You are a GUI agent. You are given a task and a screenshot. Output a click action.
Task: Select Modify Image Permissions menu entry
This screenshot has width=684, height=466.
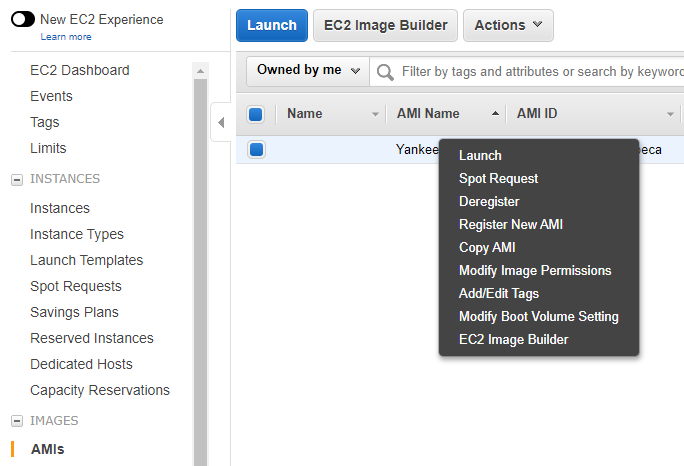click(x=535, y=271)
